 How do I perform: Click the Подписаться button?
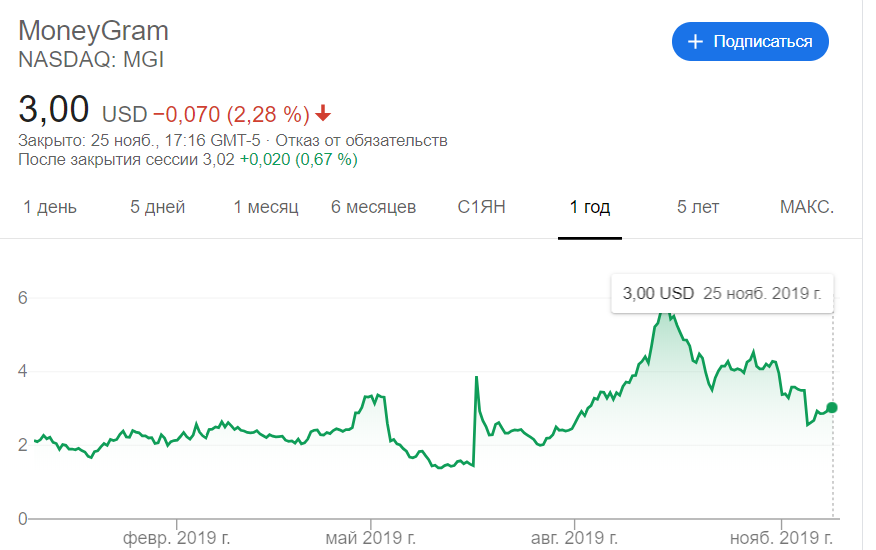tap(750, 41)
